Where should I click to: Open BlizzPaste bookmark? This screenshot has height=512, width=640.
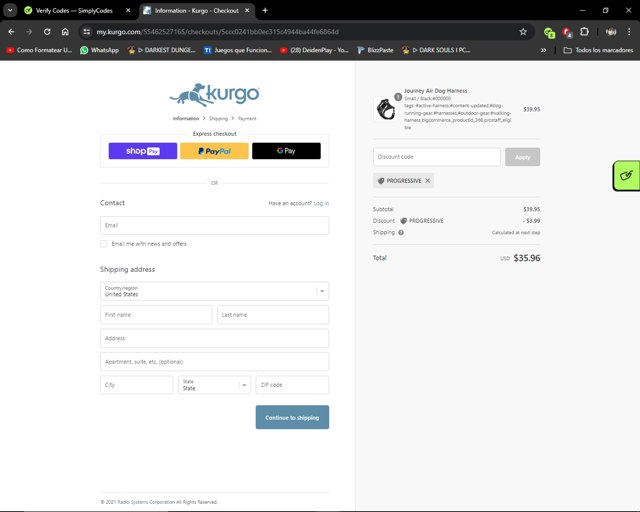375,50
